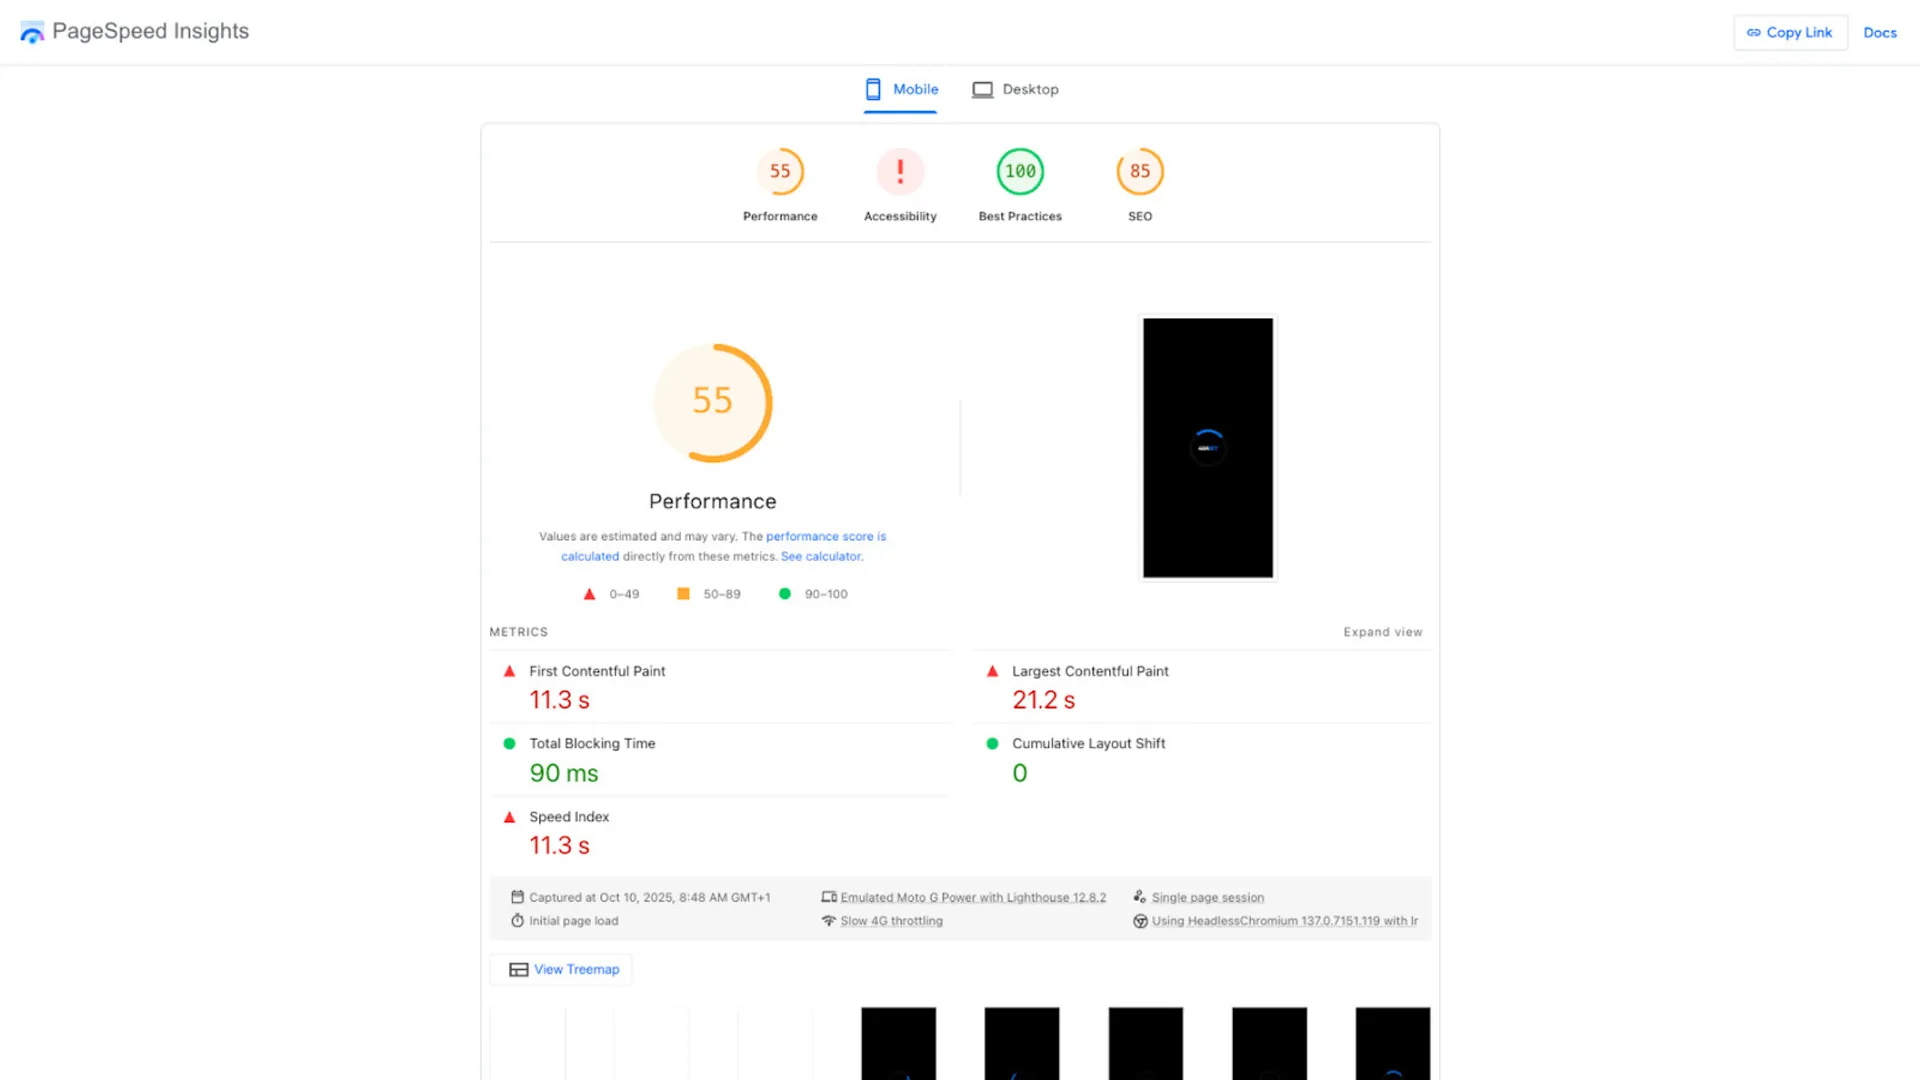
Task: Click the Copy Link button
Action: [1790, 32]
